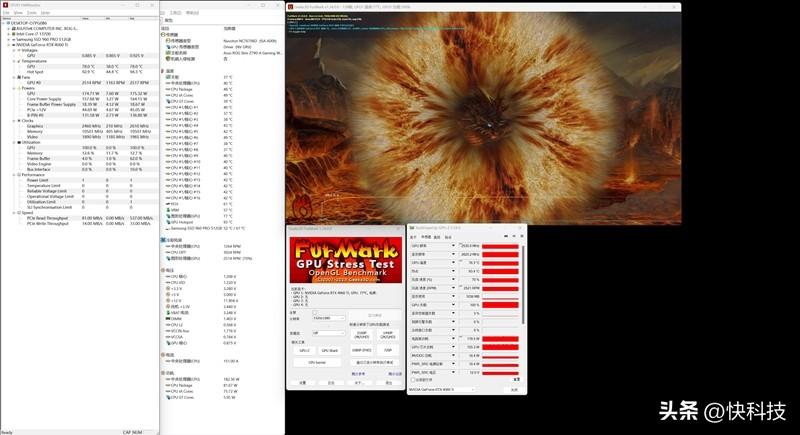This screenshot has width=800, height=435.
Task: Run the 1440P (QHD) preset benchmark
Action: pos(388,335)
